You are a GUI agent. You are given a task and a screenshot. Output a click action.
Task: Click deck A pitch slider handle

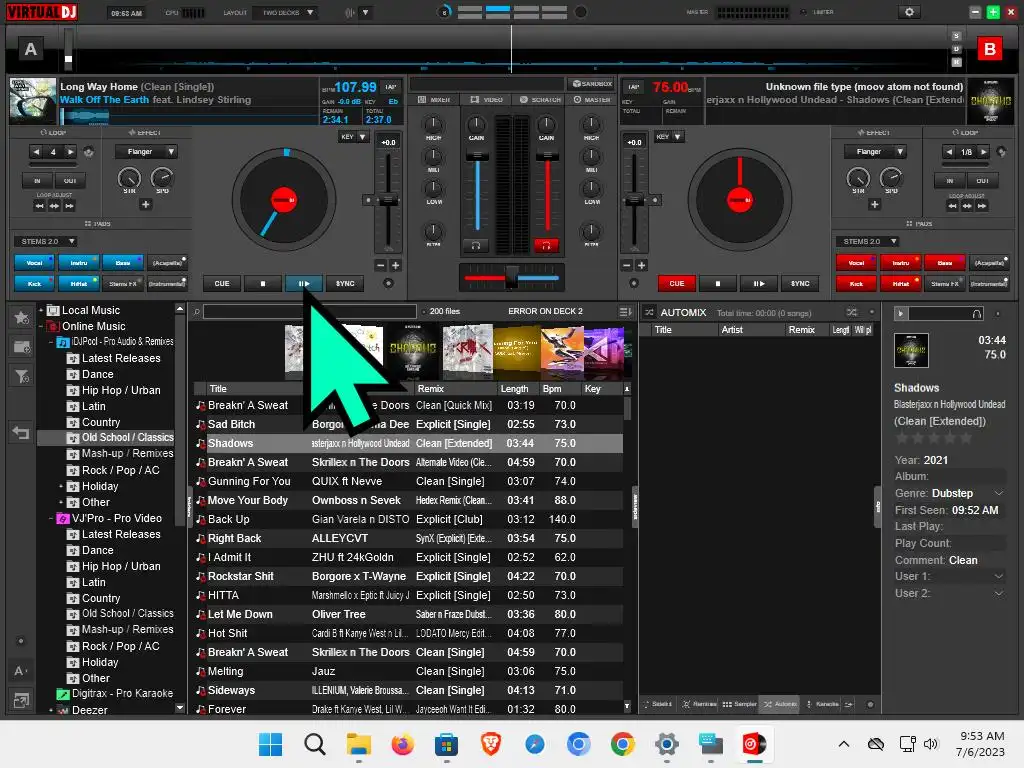point(388,200)
